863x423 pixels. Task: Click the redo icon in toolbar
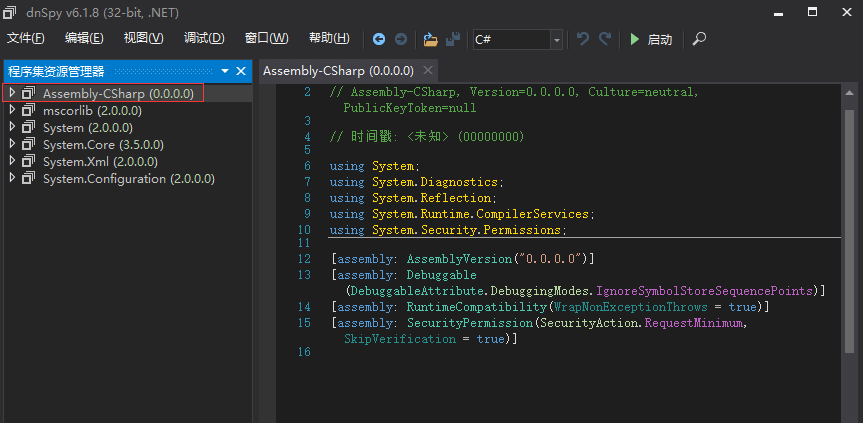click(x=605, y=39)
